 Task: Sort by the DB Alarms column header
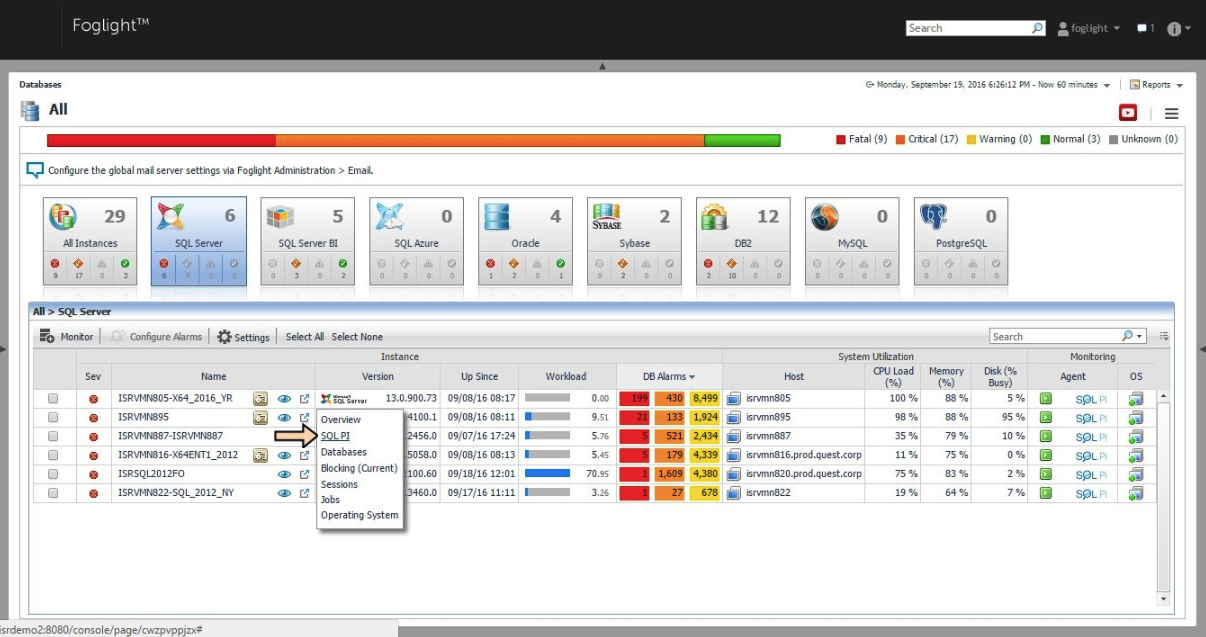point(670,376)
